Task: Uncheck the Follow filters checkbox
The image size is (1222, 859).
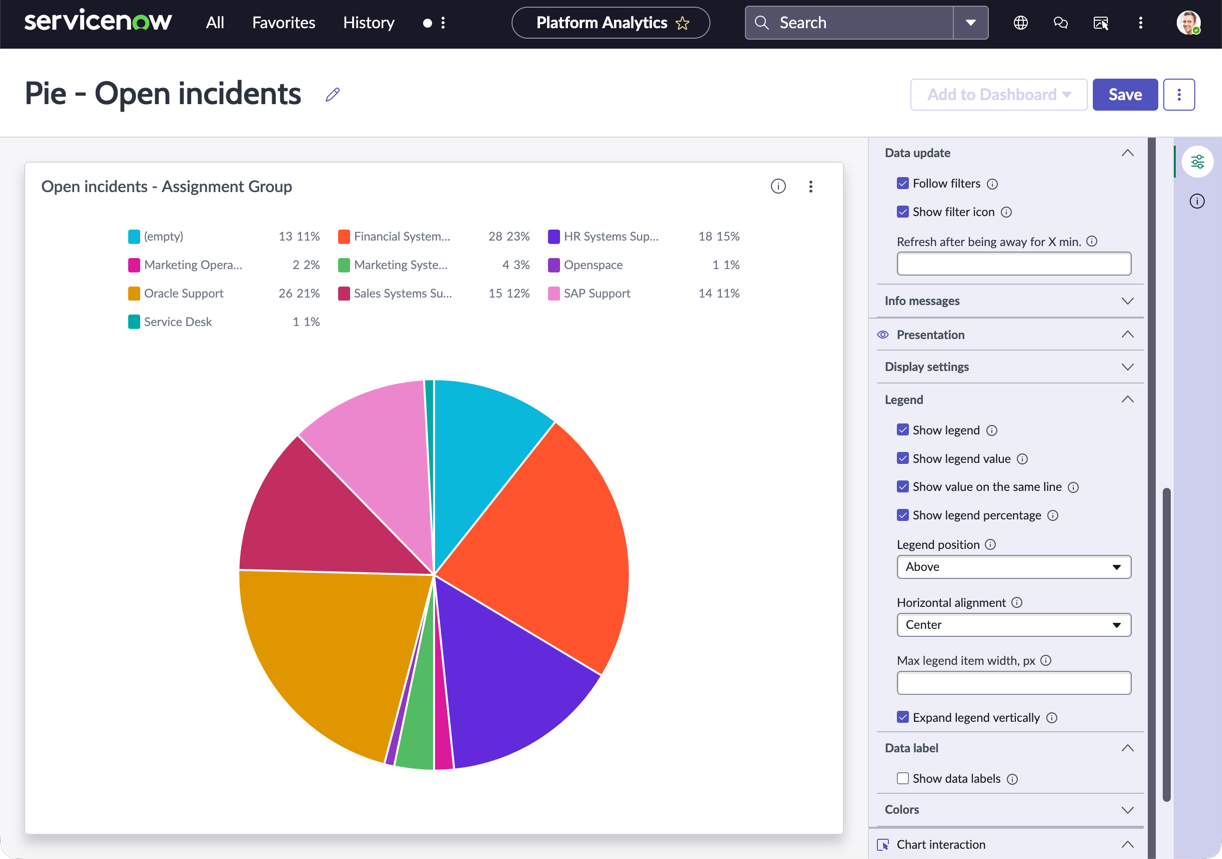Action: coord(903,183)
